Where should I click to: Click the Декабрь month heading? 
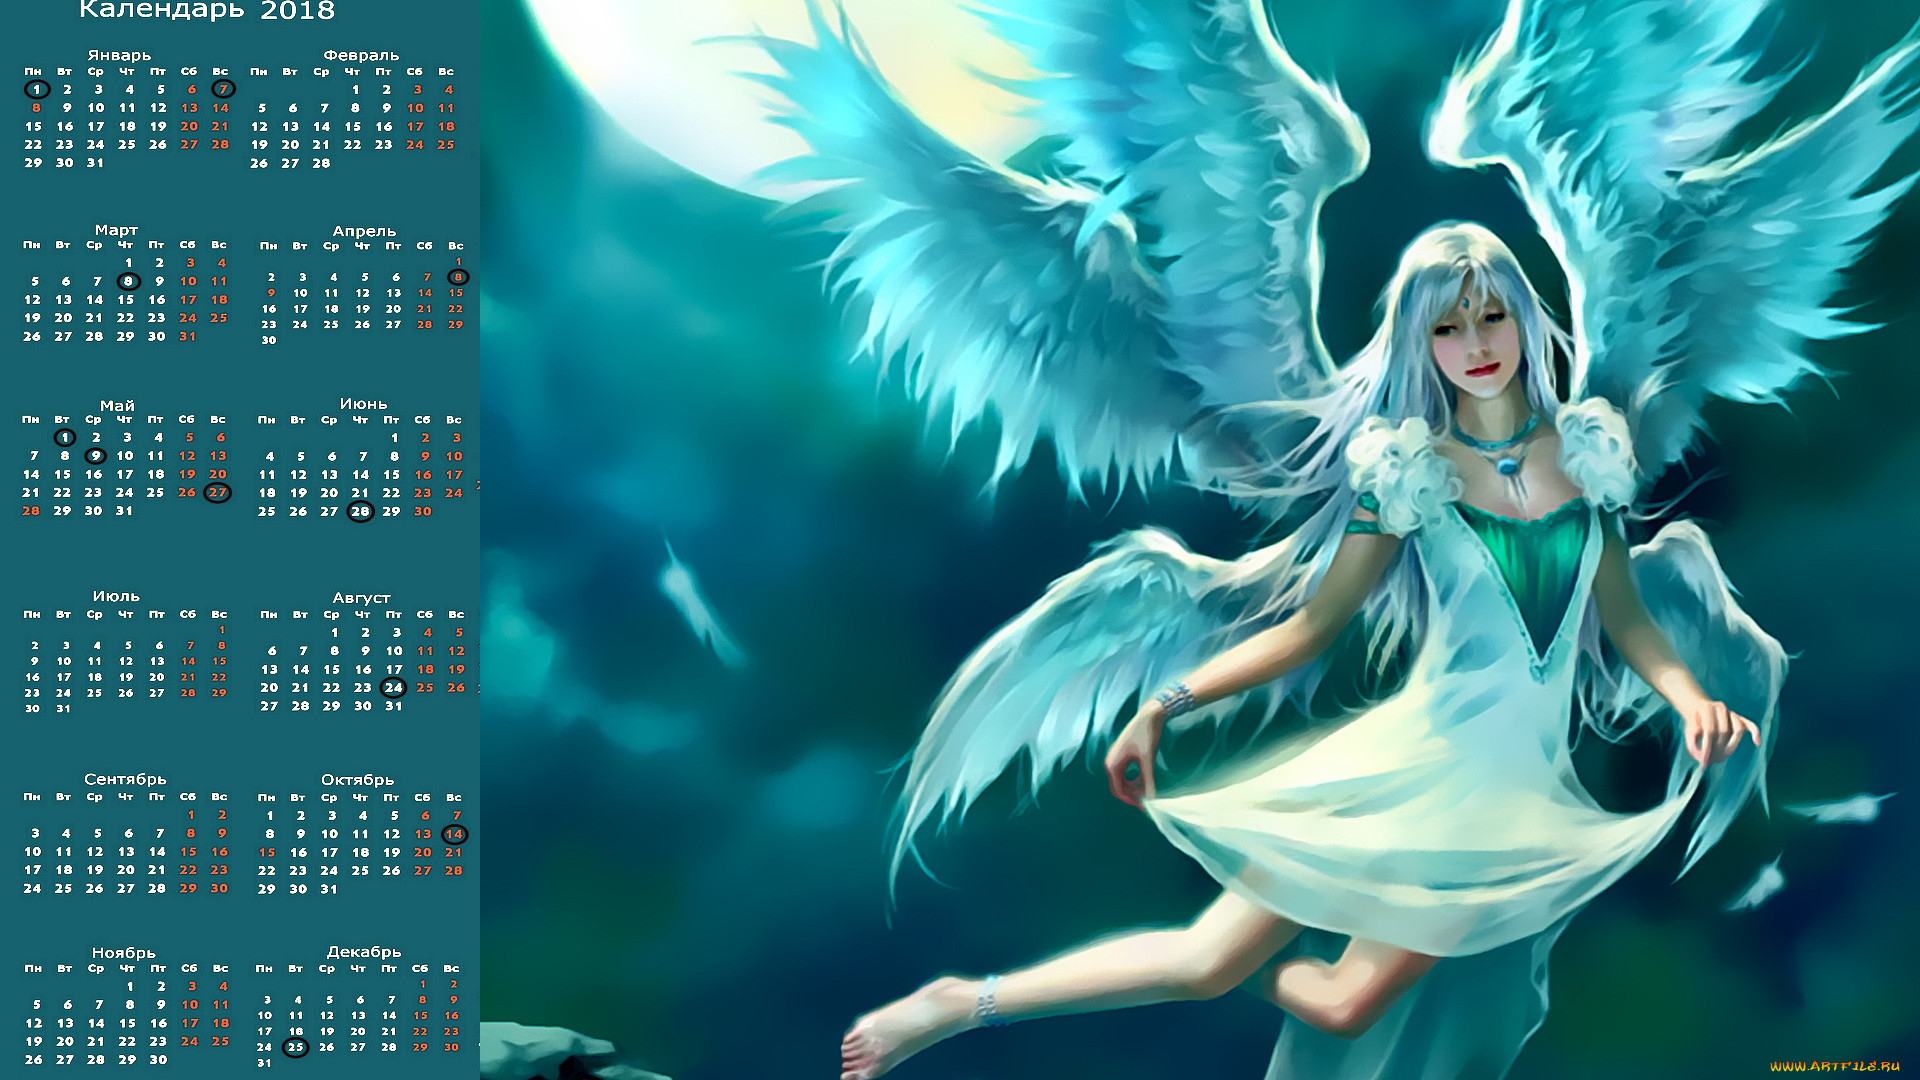364,952
